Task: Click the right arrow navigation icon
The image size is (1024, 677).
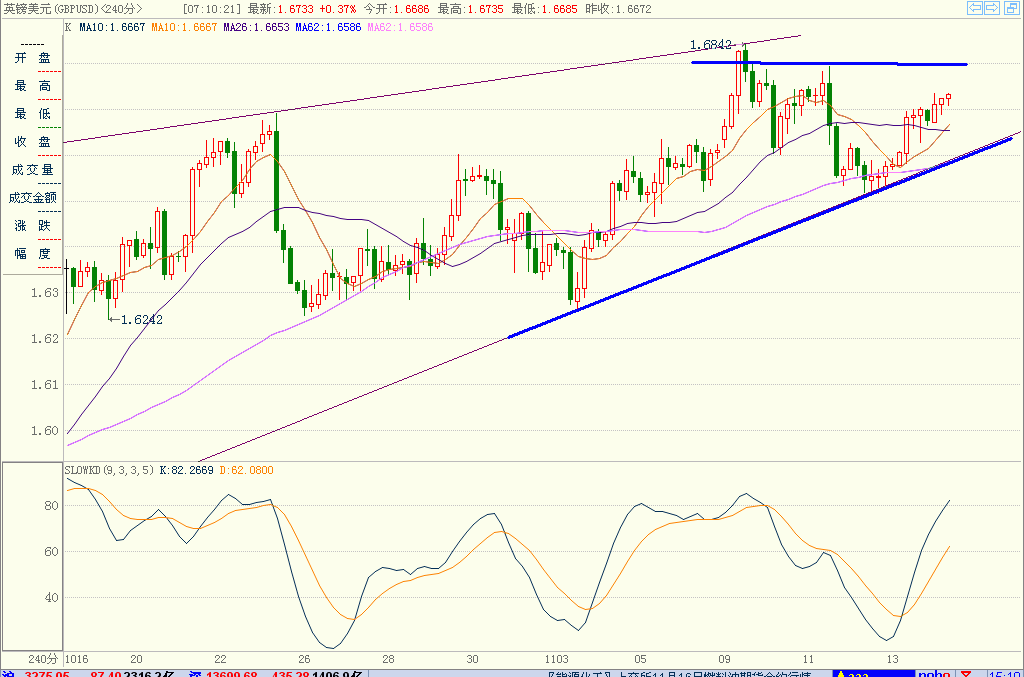Action: [992, 8]
